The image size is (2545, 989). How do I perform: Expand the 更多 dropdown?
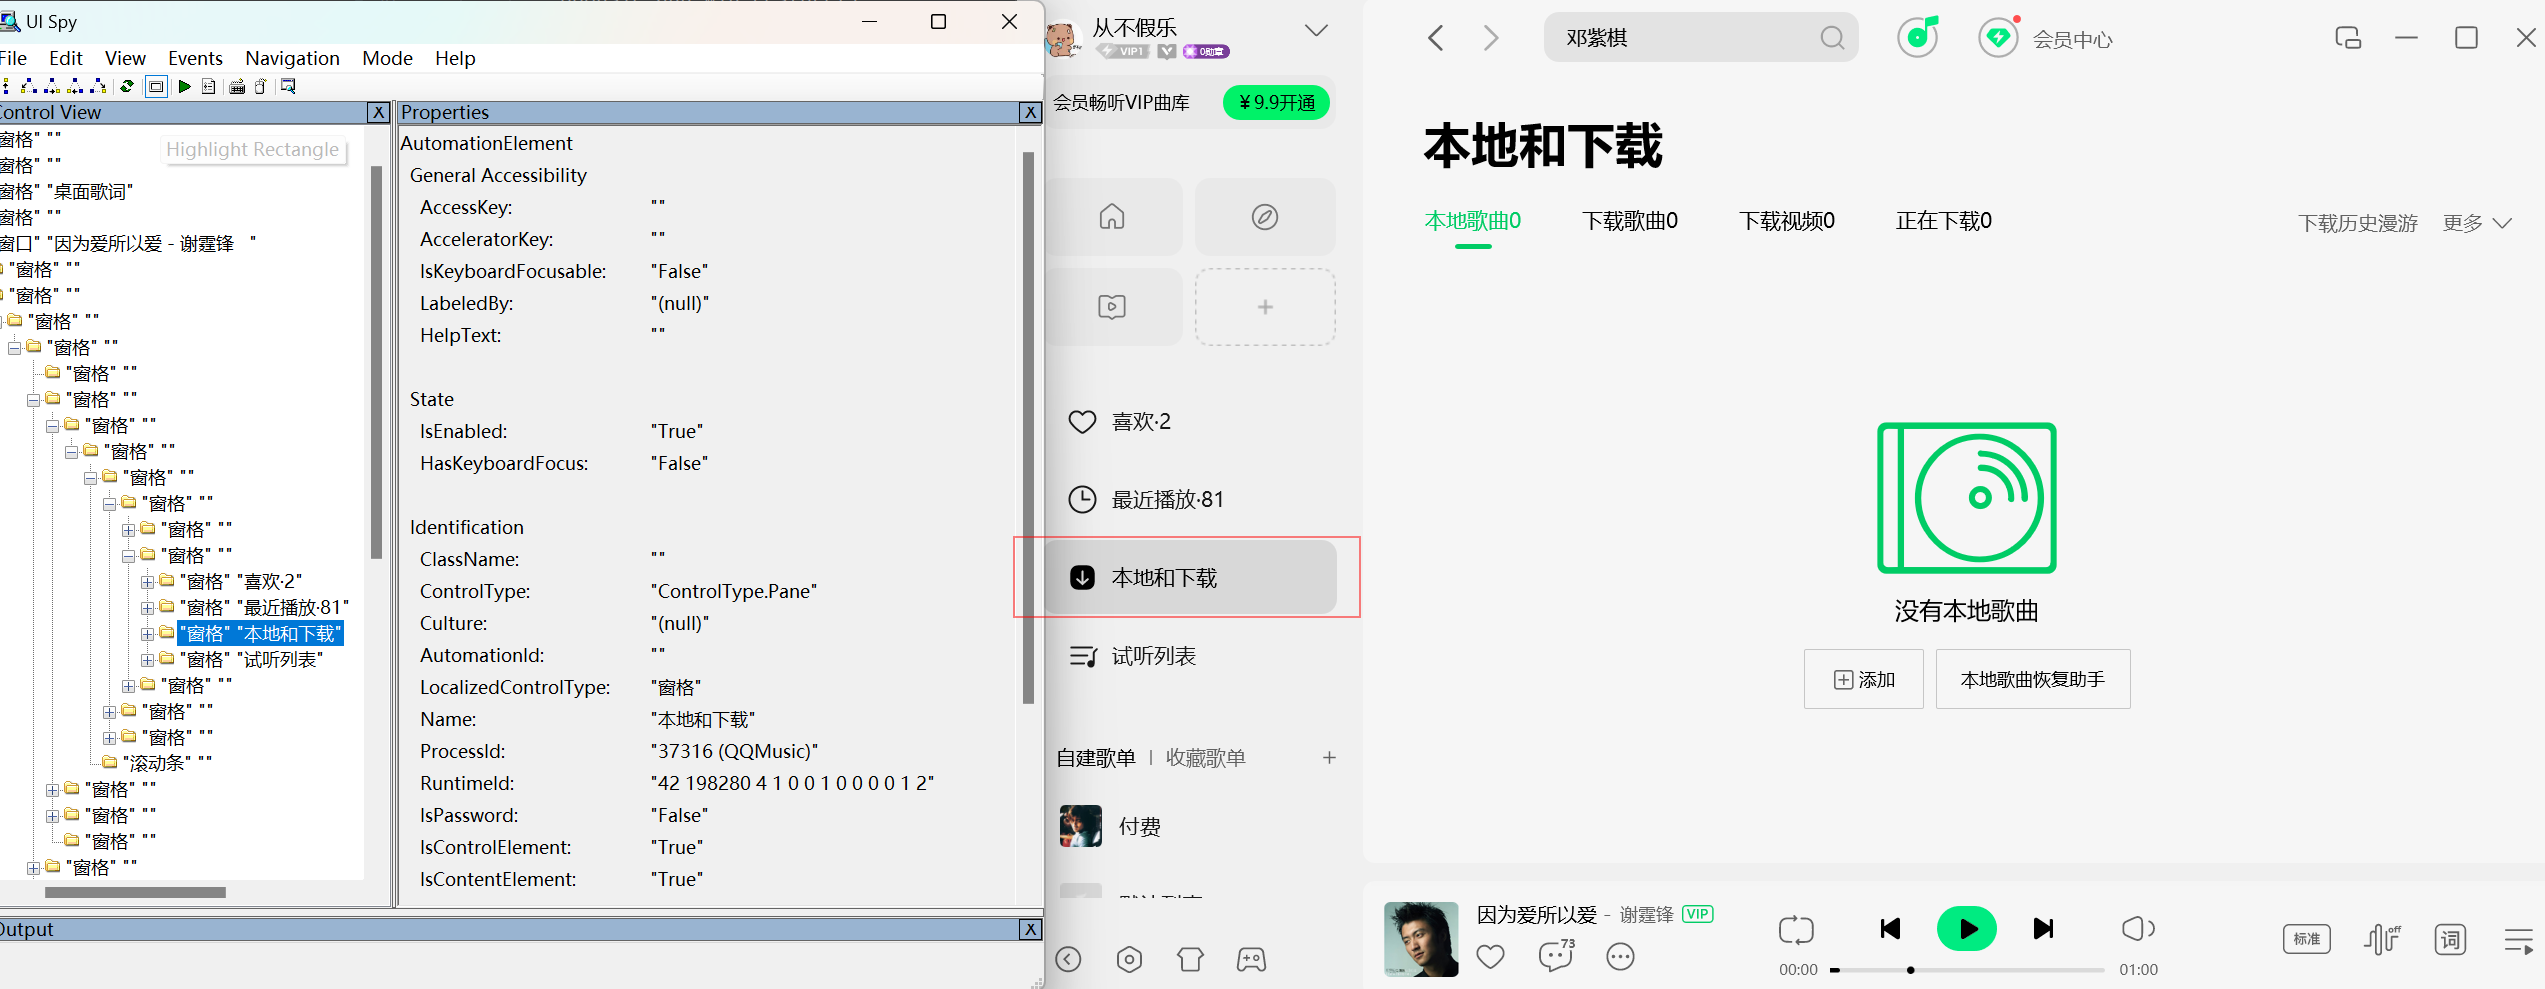coord(2477,223)
